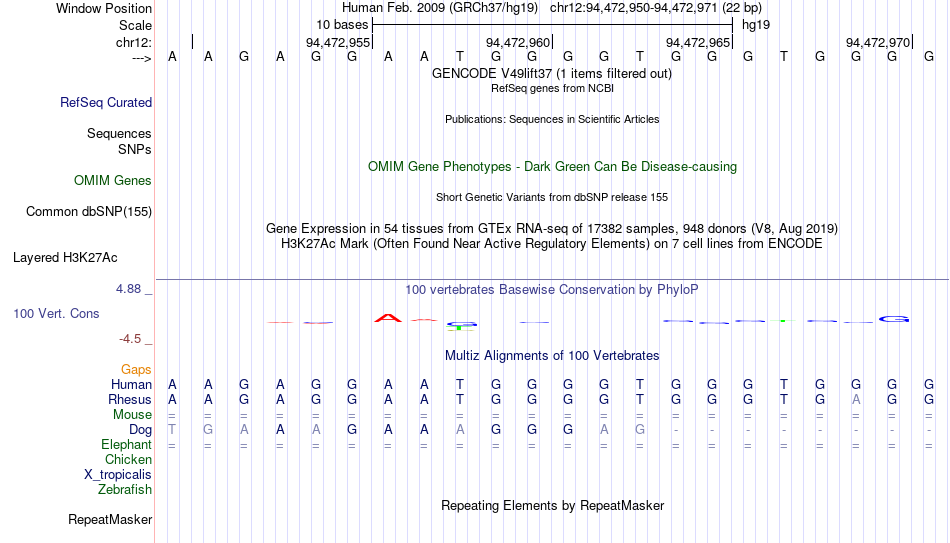Click the SNPs track label
The image size is (950, 543).
click(x=135, y=149)
